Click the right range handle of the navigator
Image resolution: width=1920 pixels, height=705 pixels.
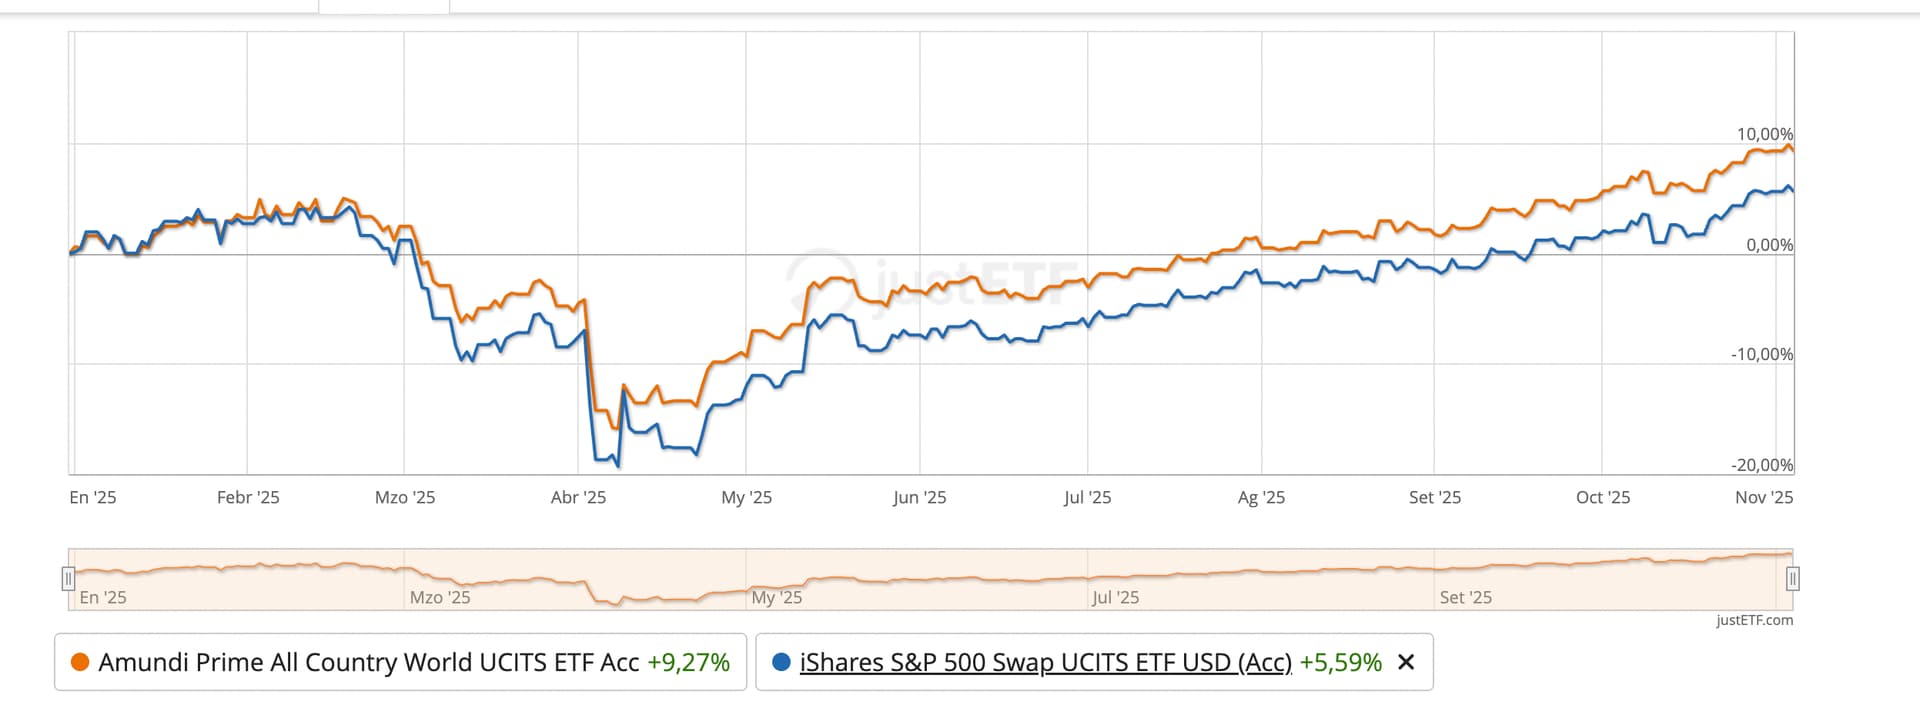(x=1793, y=578)
